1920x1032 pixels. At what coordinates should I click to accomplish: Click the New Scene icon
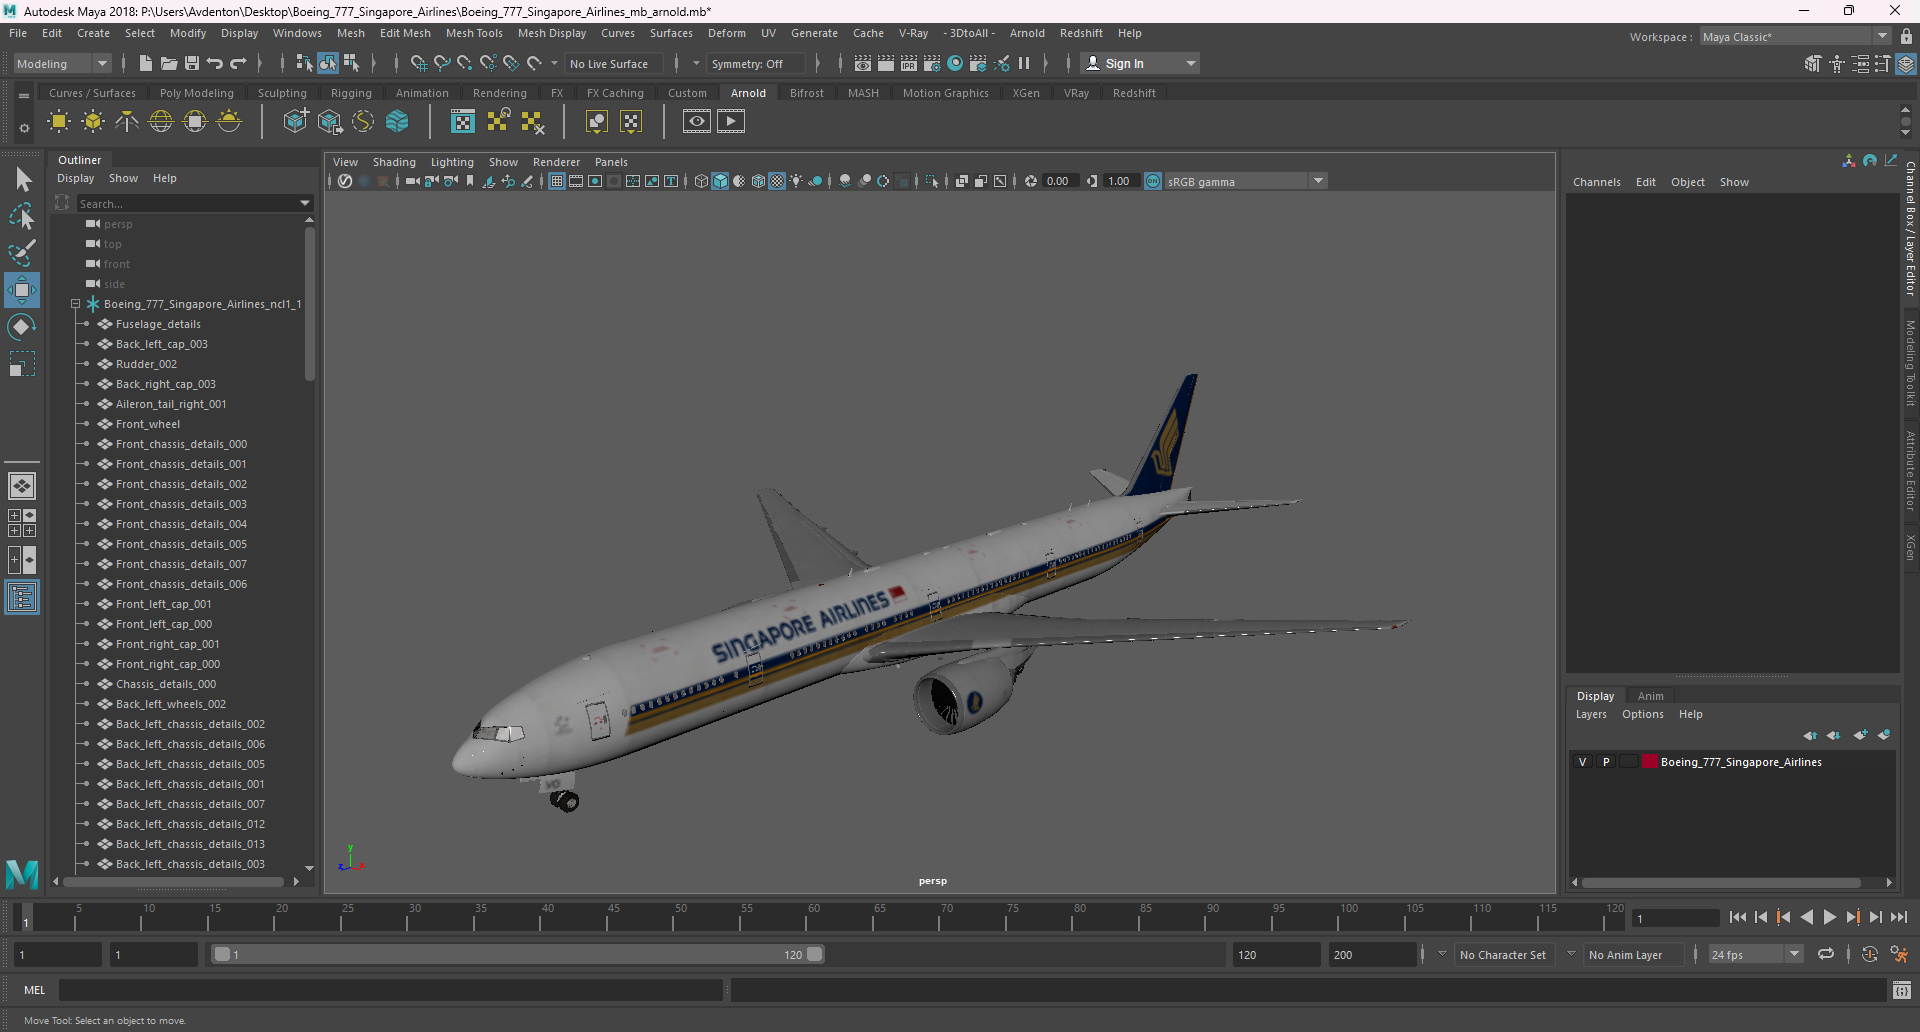tap(145, 63)
